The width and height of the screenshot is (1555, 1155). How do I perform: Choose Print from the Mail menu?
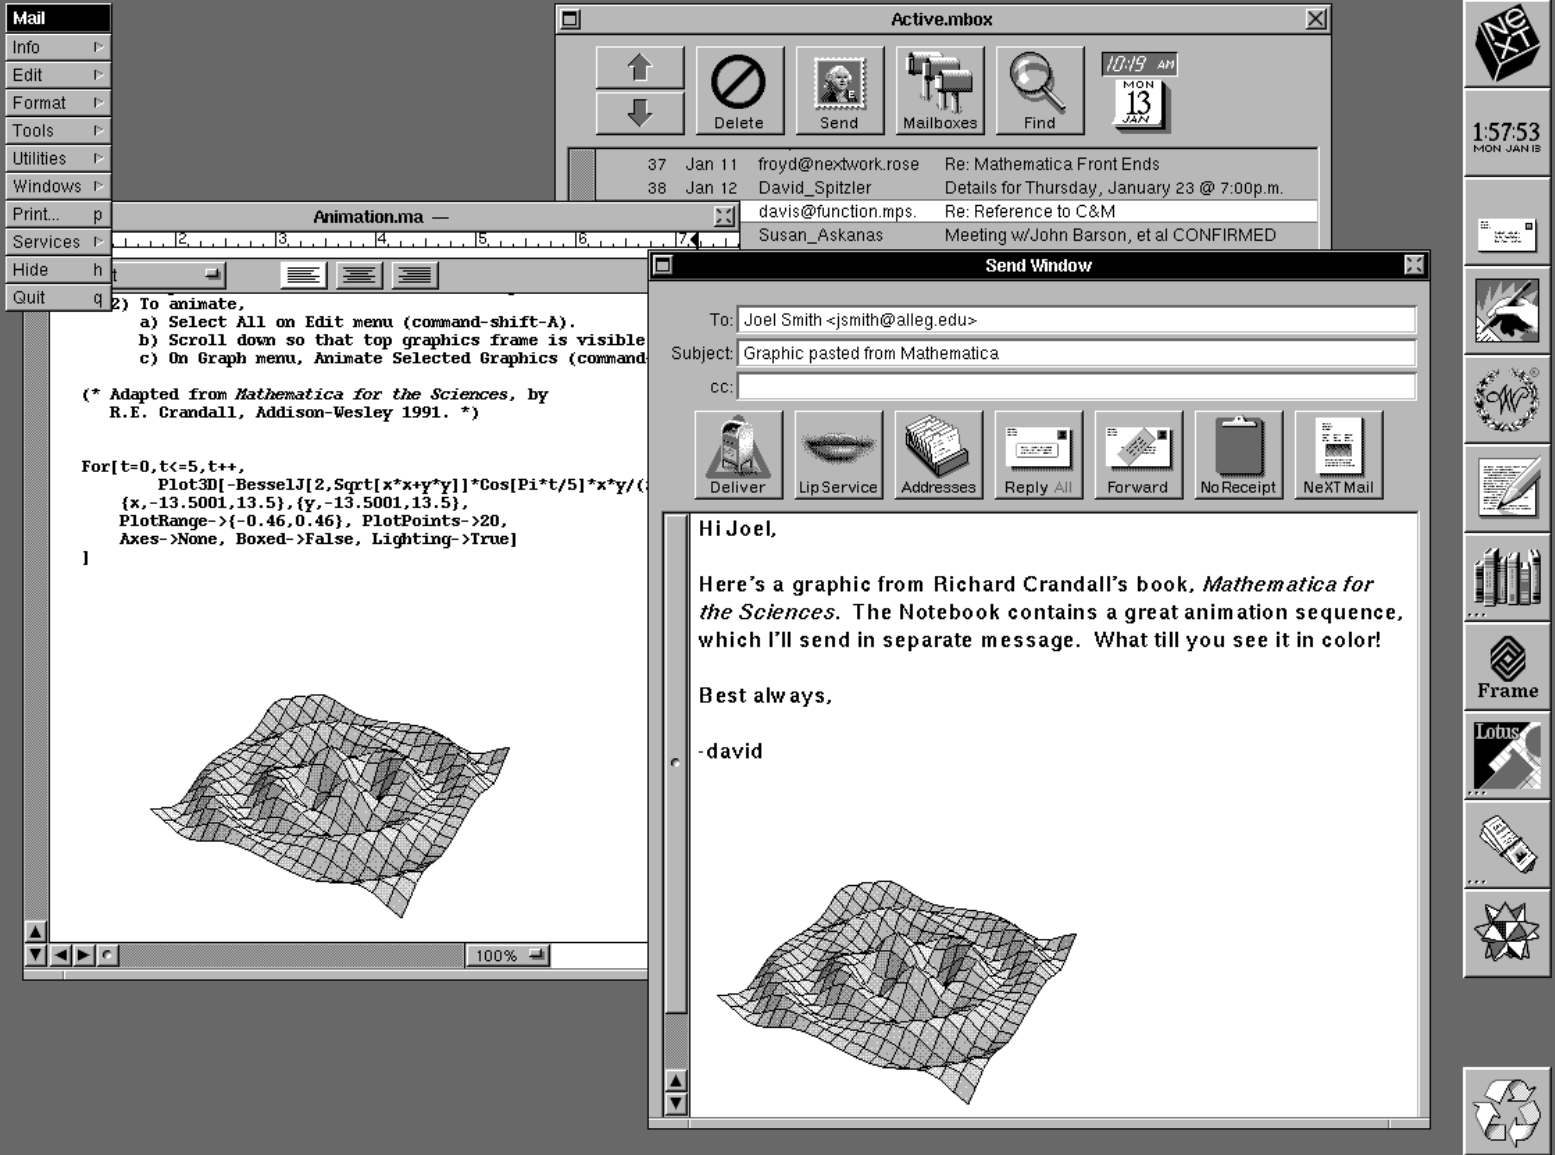click(x=58, y=214)
